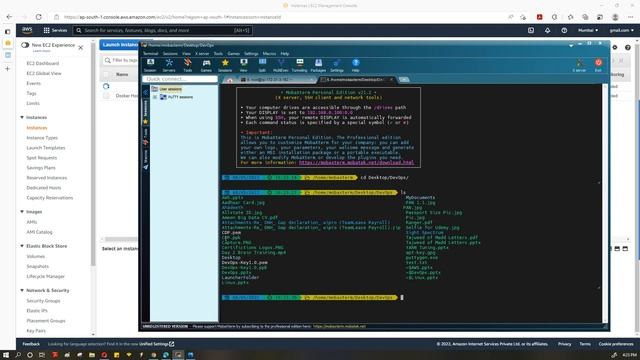Viewport: 640px width, 360px height.
Task: Open Windows taskbar search icon
Action: pos(18,355)
